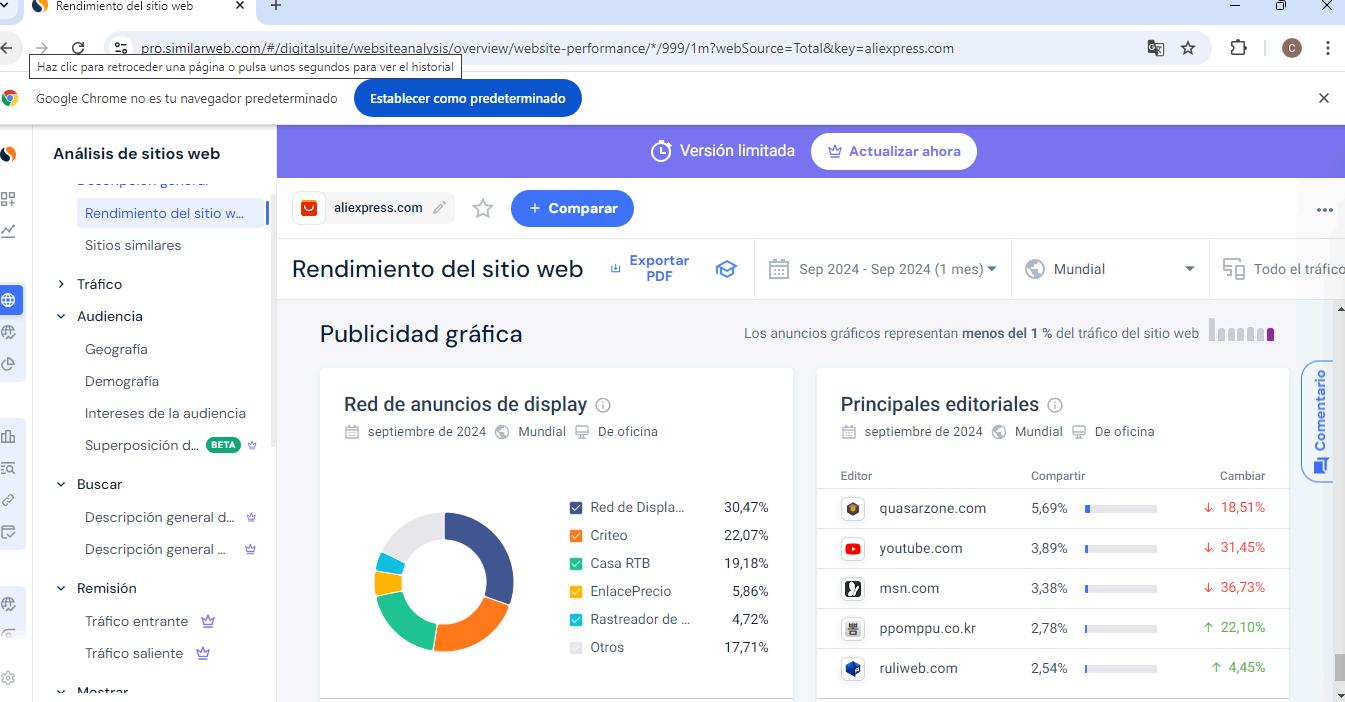Click dark blue Red de Display donut segment

pyautogui.click(x=492, y=556)
